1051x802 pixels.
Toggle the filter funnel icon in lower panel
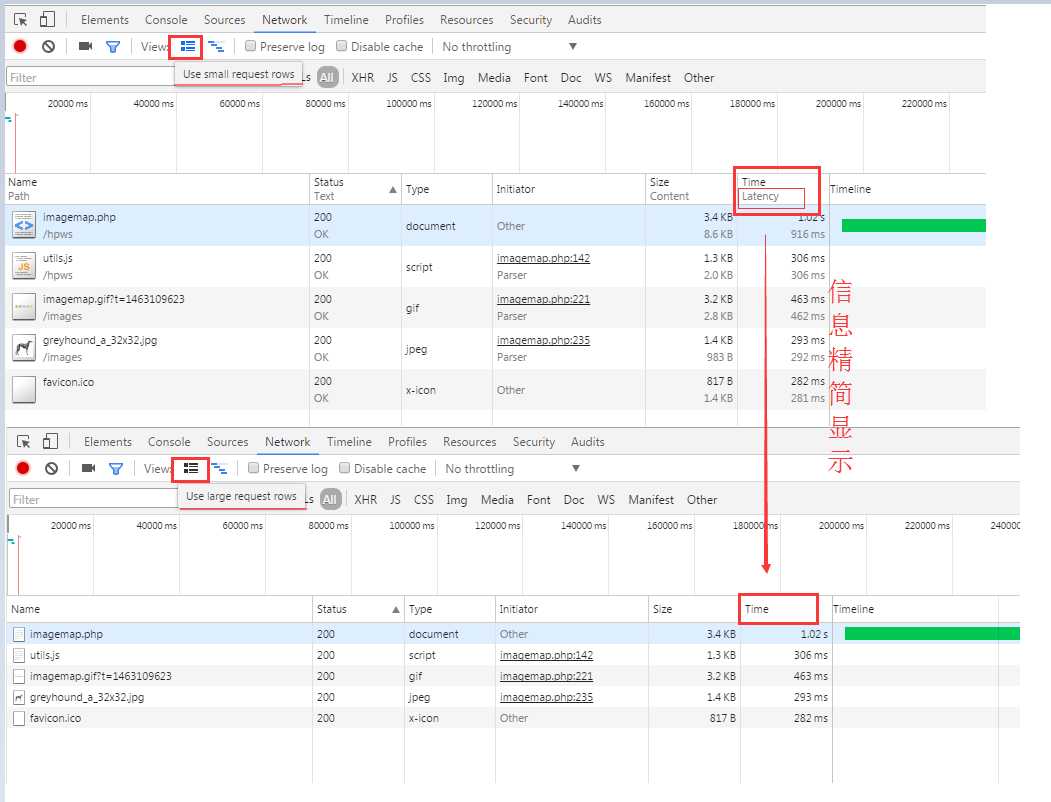click(x=116, y=468)
